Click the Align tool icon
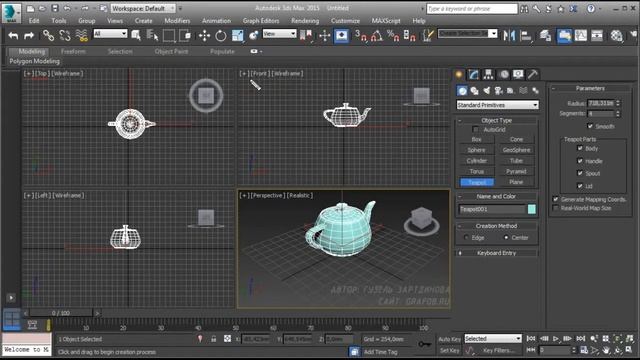The height and width of the screenshot is (360, 640). pos(526,36)
